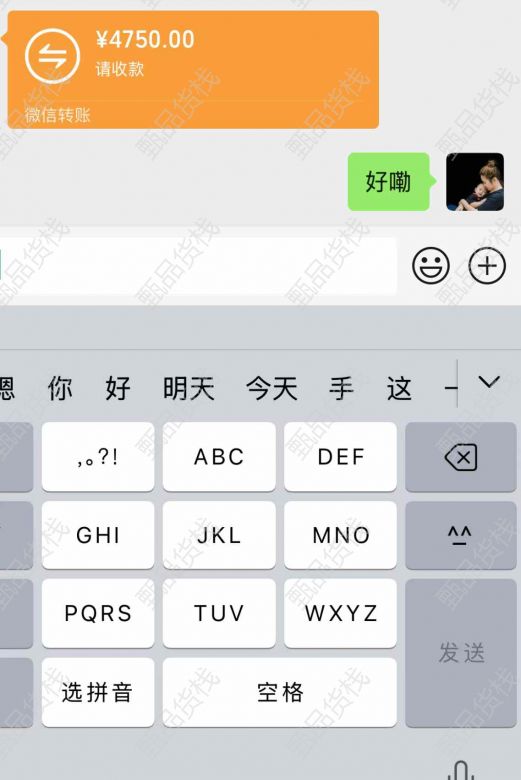
Task: Tap the 发送 send button
Action: [x=461, y=653]
